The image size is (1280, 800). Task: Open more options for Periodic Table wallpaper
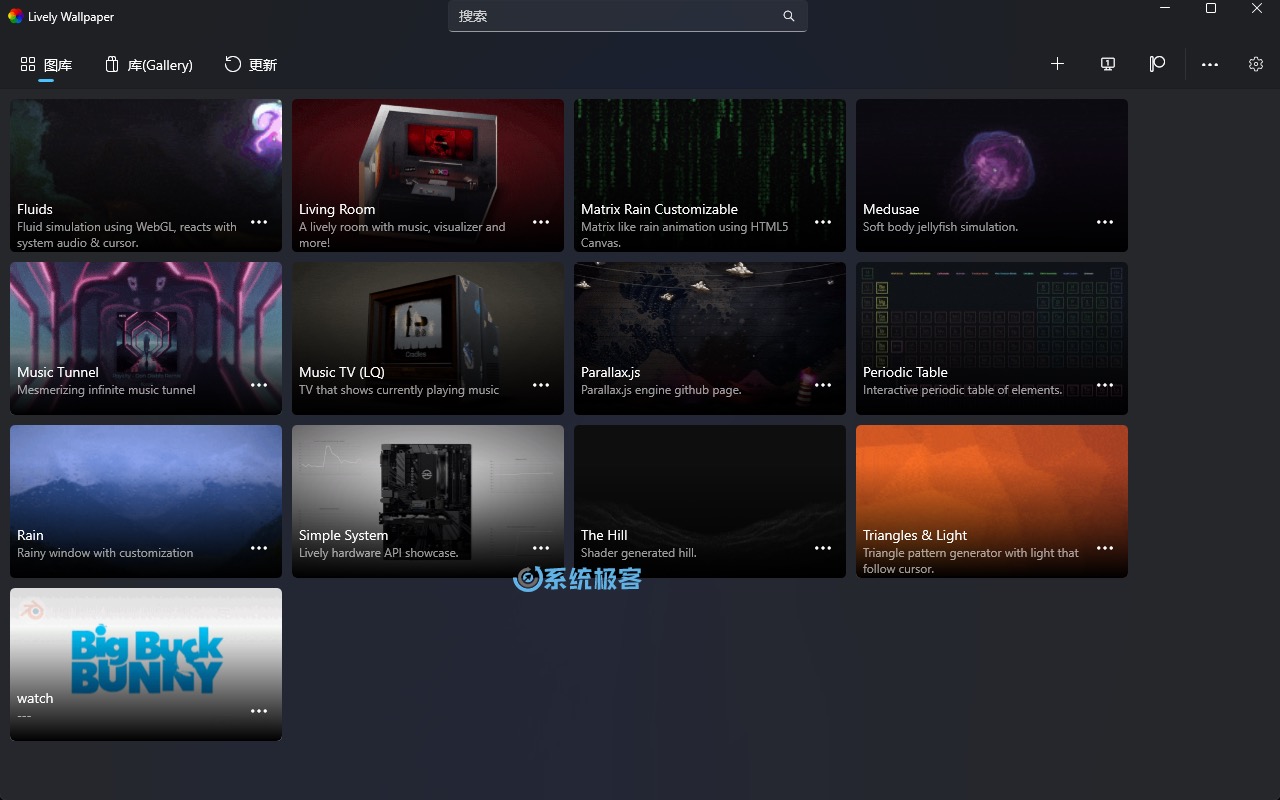coord(1105,385)
